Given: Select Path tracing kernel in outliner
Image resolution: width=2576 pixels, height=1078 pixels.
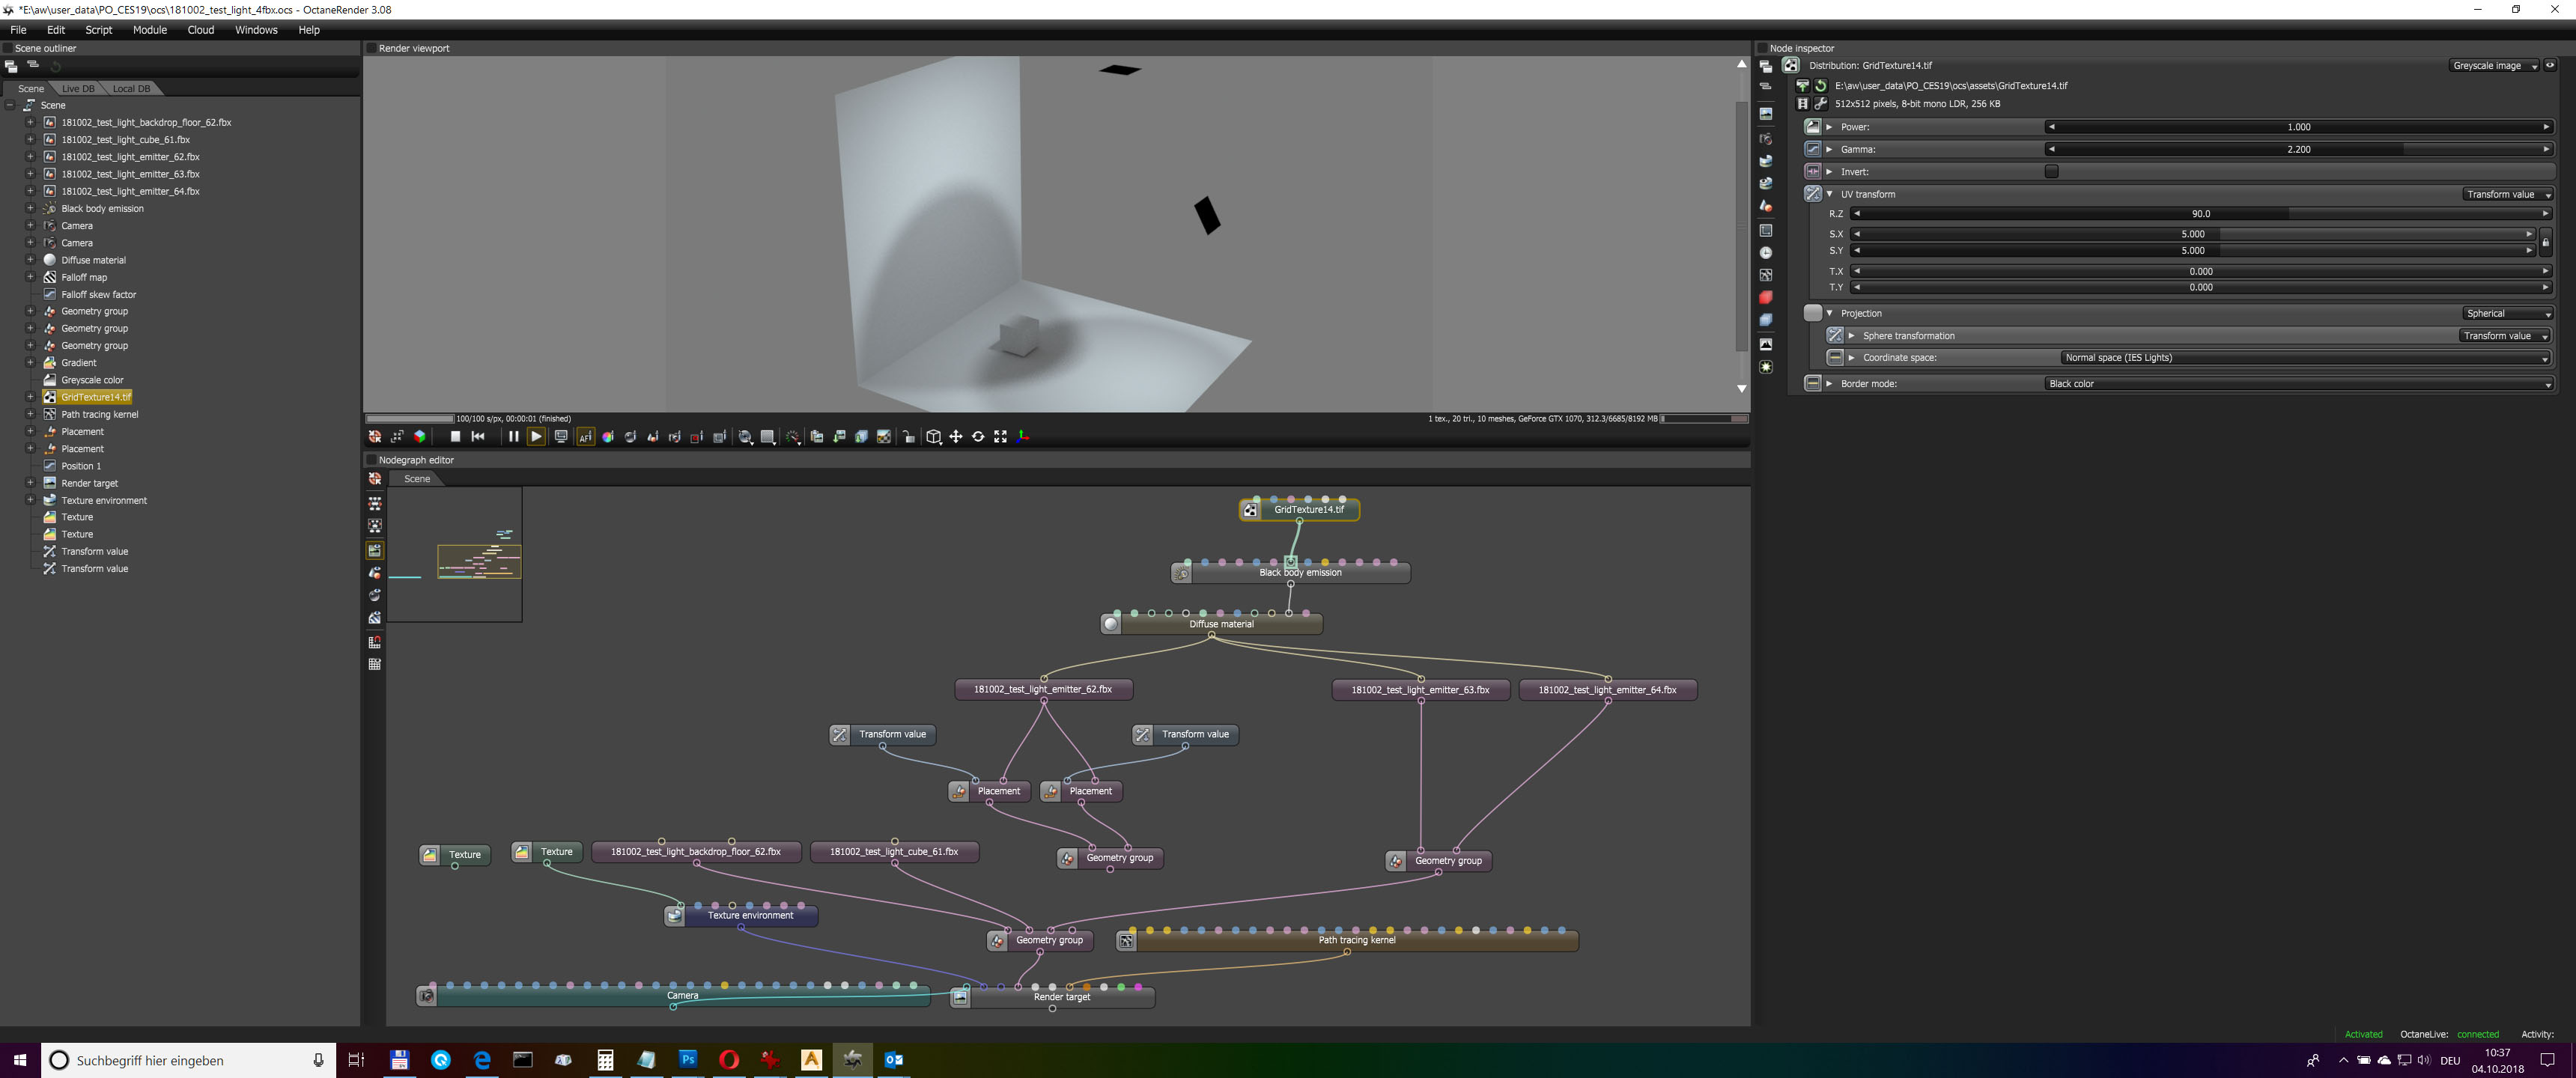Looking at the screenshot, I should [x=99, y=414].
